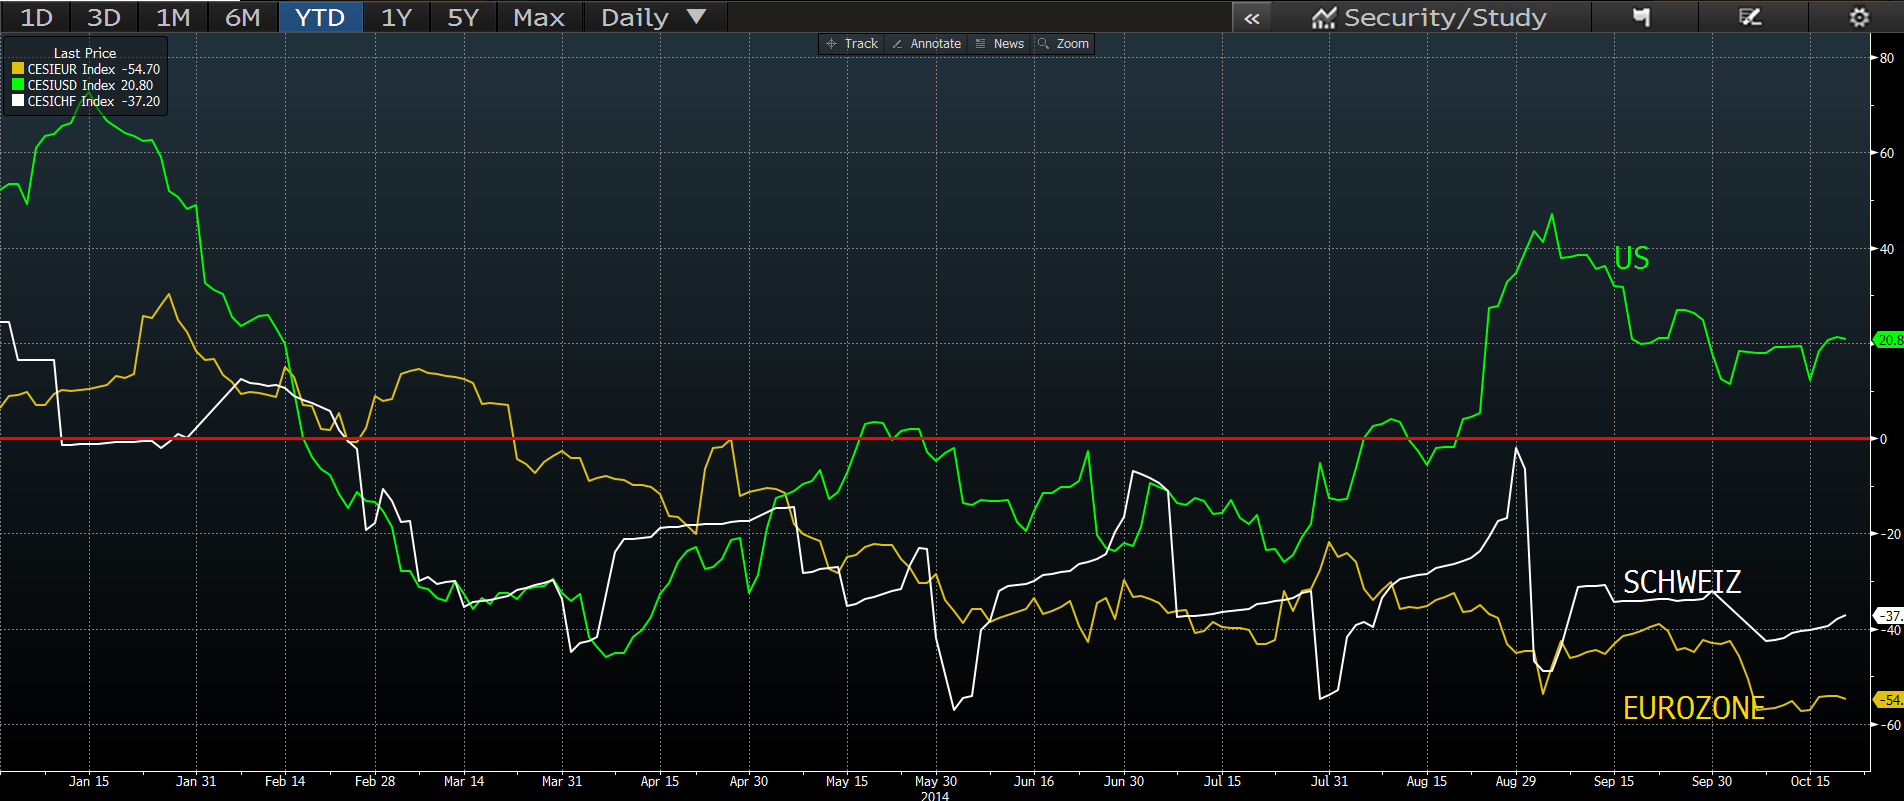The height and width of the screenshot is (801, 1904).
Task: Choose the 1Y range button
Action: coord(396,17)
